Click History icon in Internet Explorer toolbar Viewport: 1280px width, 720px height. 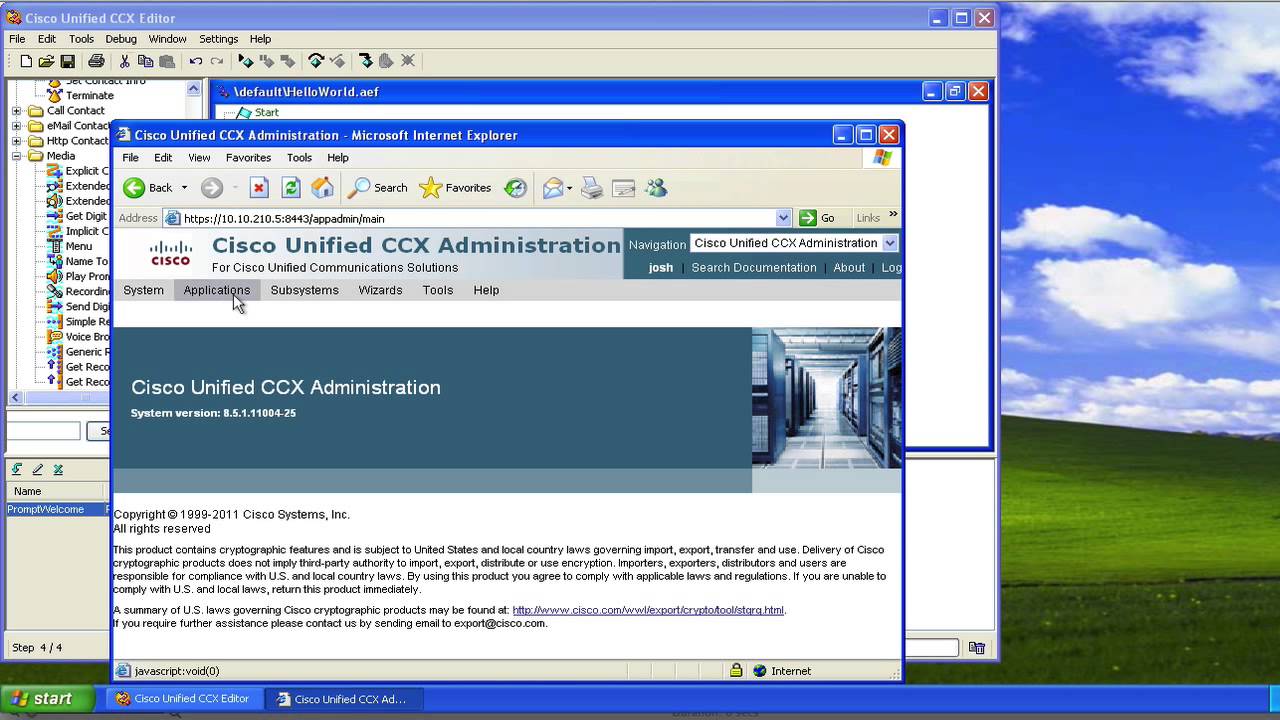(x=515, y=188)
